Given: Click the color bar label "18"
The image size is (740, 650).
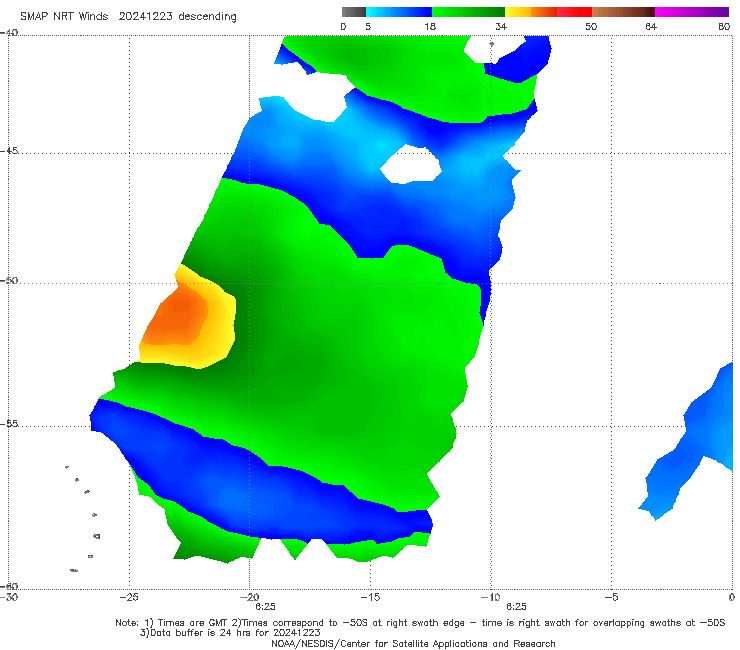Looking at the screenshot, I should 430,26.
